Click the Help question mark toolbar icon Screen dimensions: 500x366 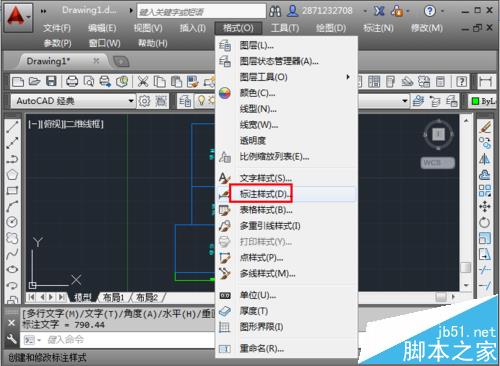click(461, 81)
